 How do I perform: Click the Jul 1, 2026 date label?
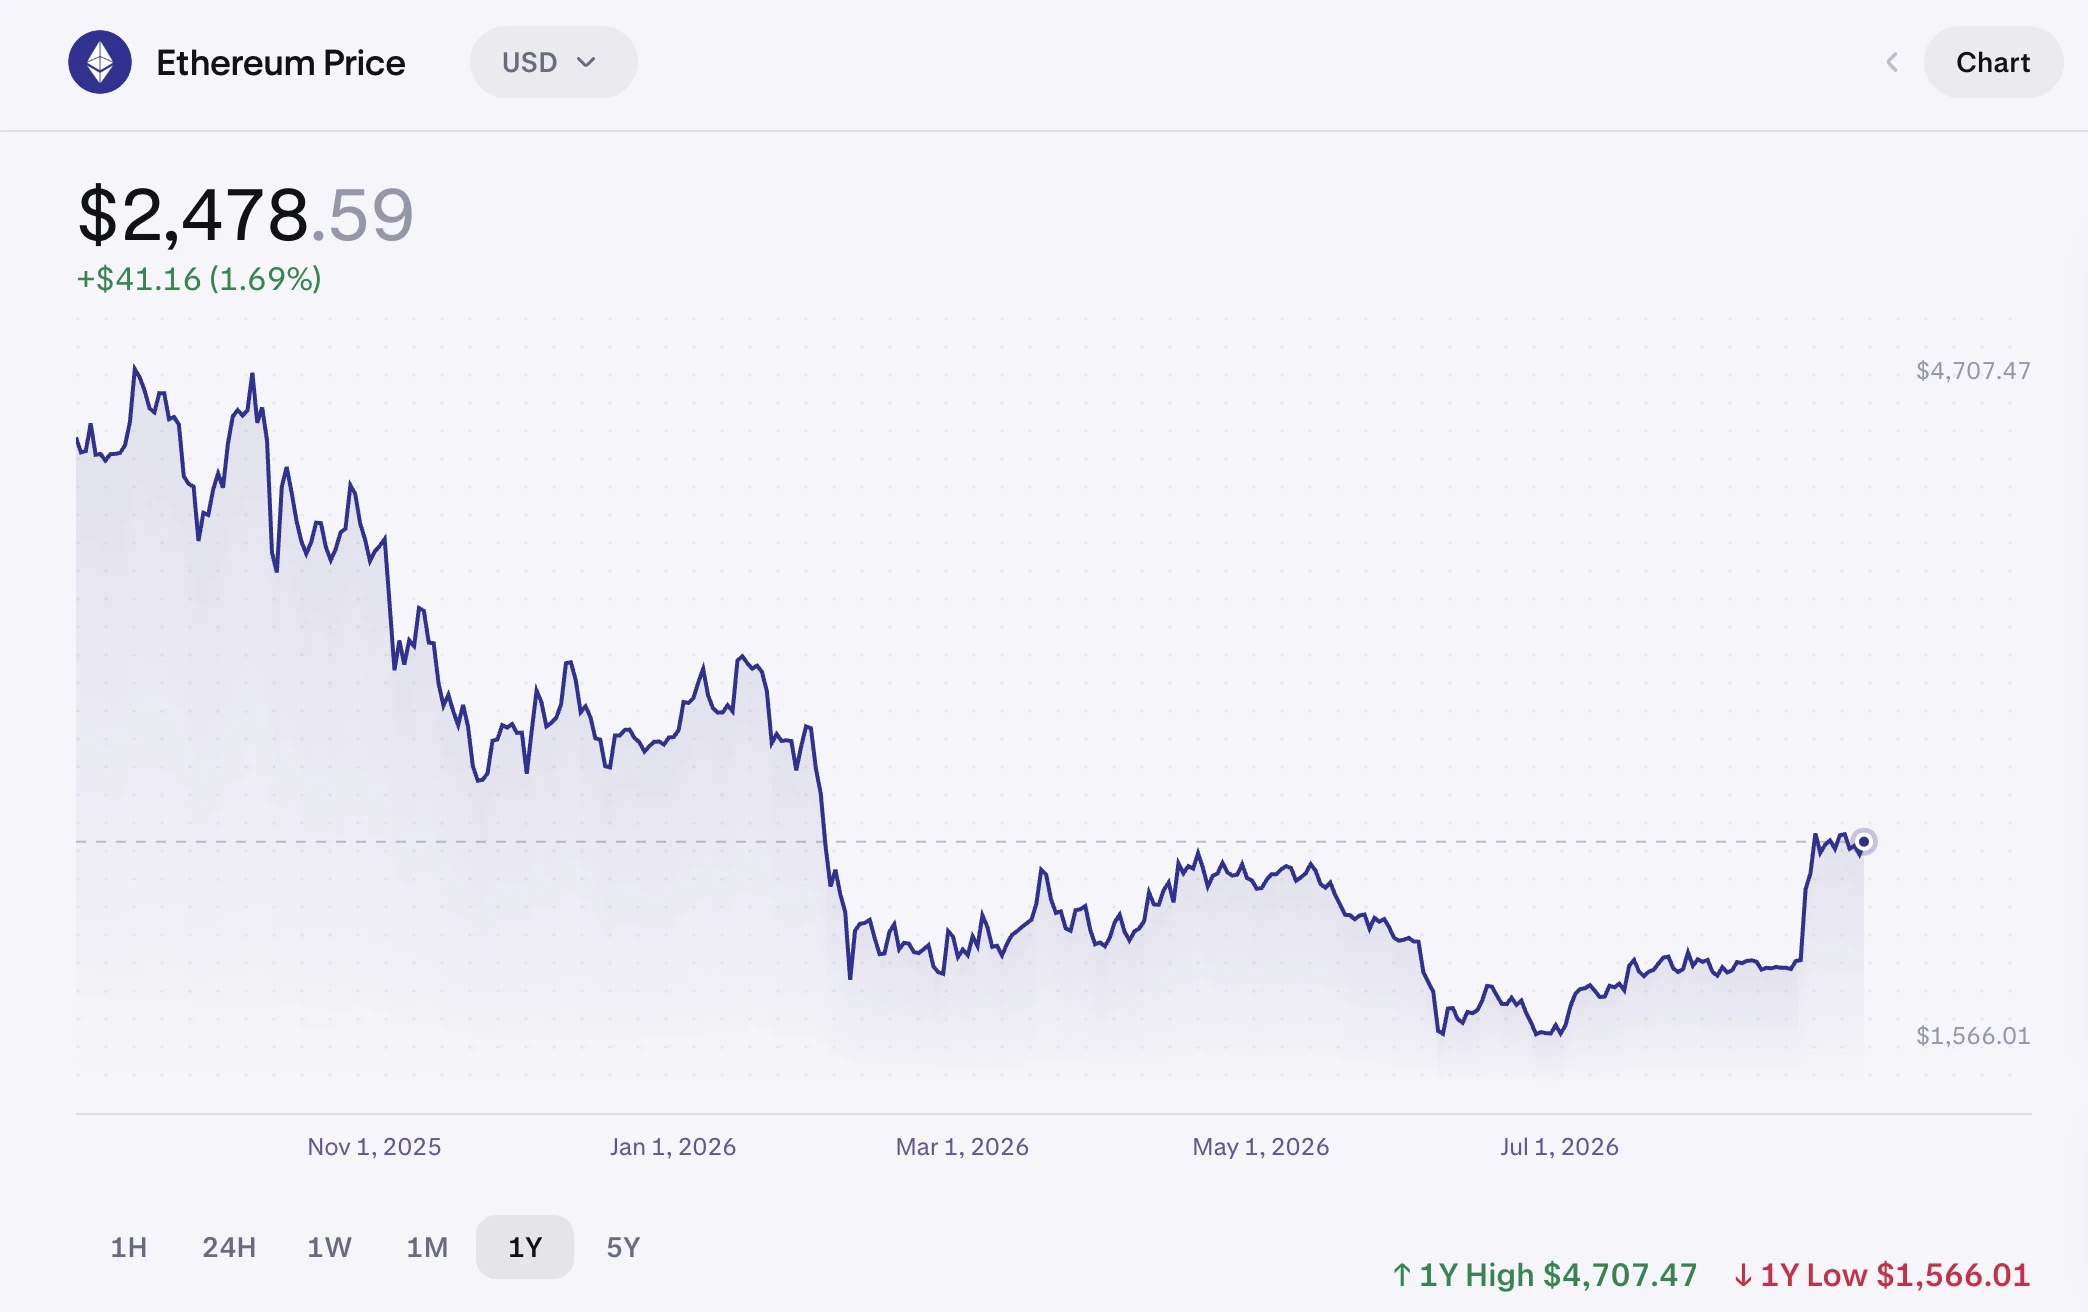click(x=1559, y=1147)
